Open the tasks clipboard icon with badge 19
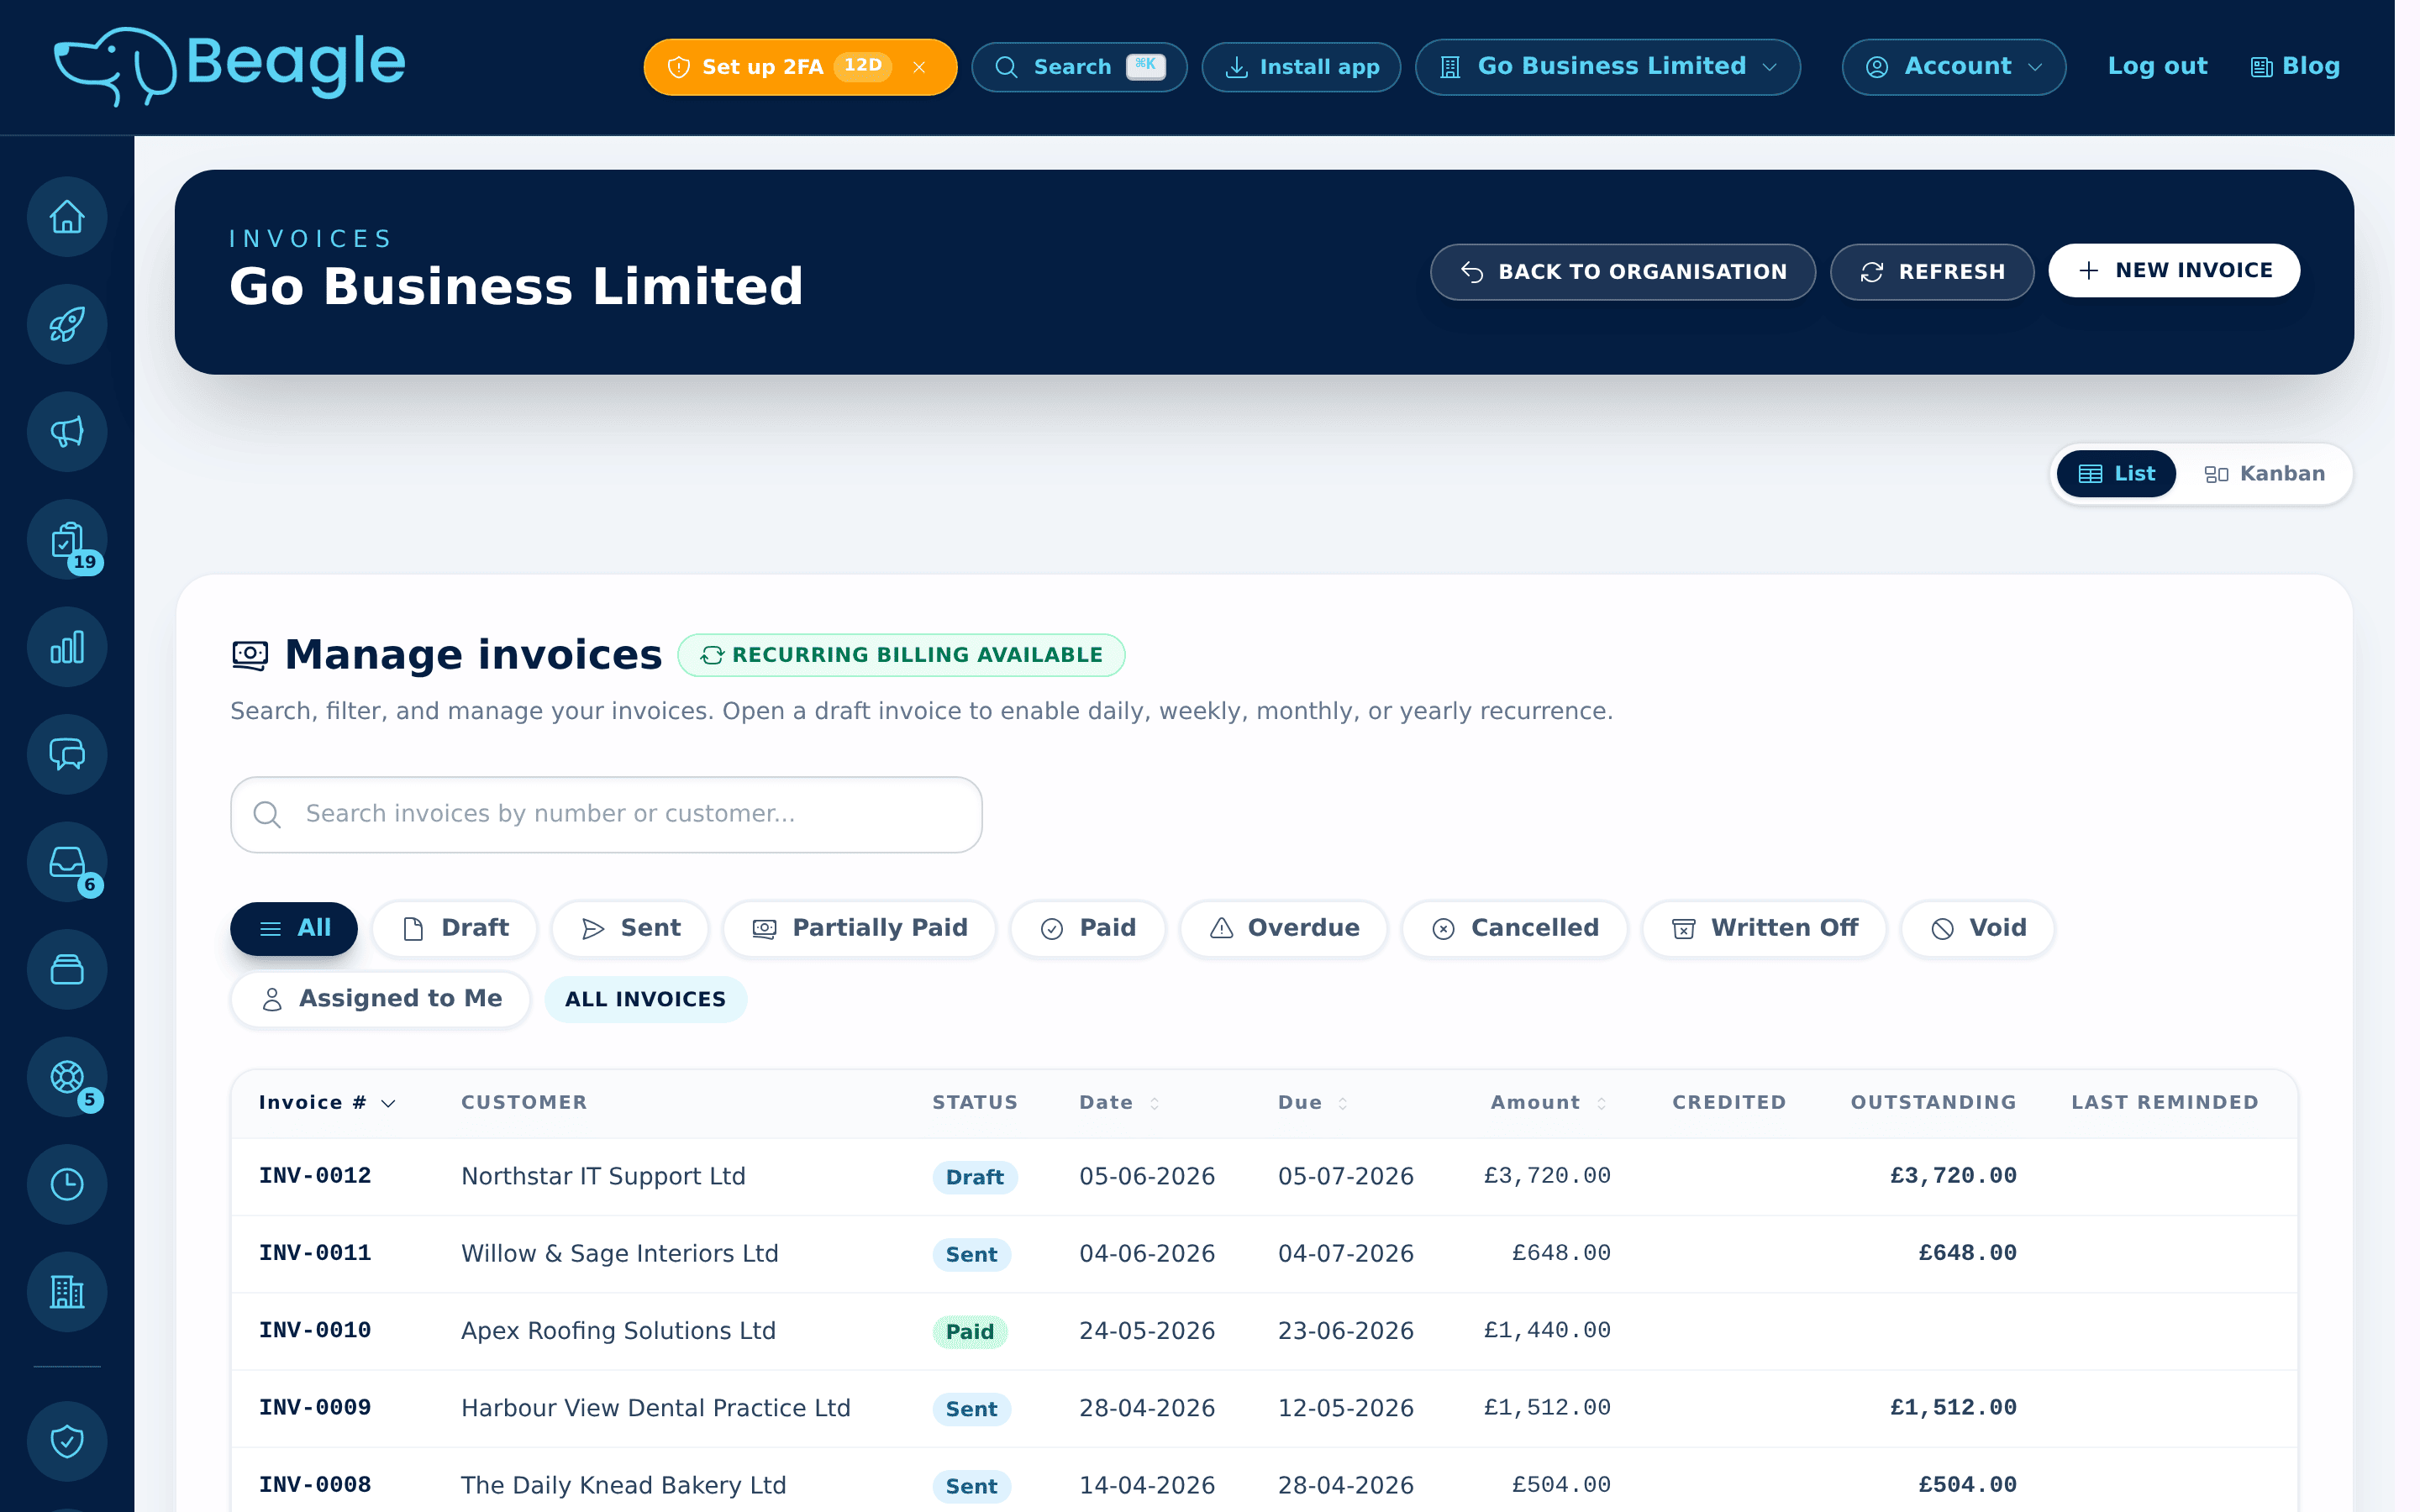The image size is (2420, 1512). 67,539
